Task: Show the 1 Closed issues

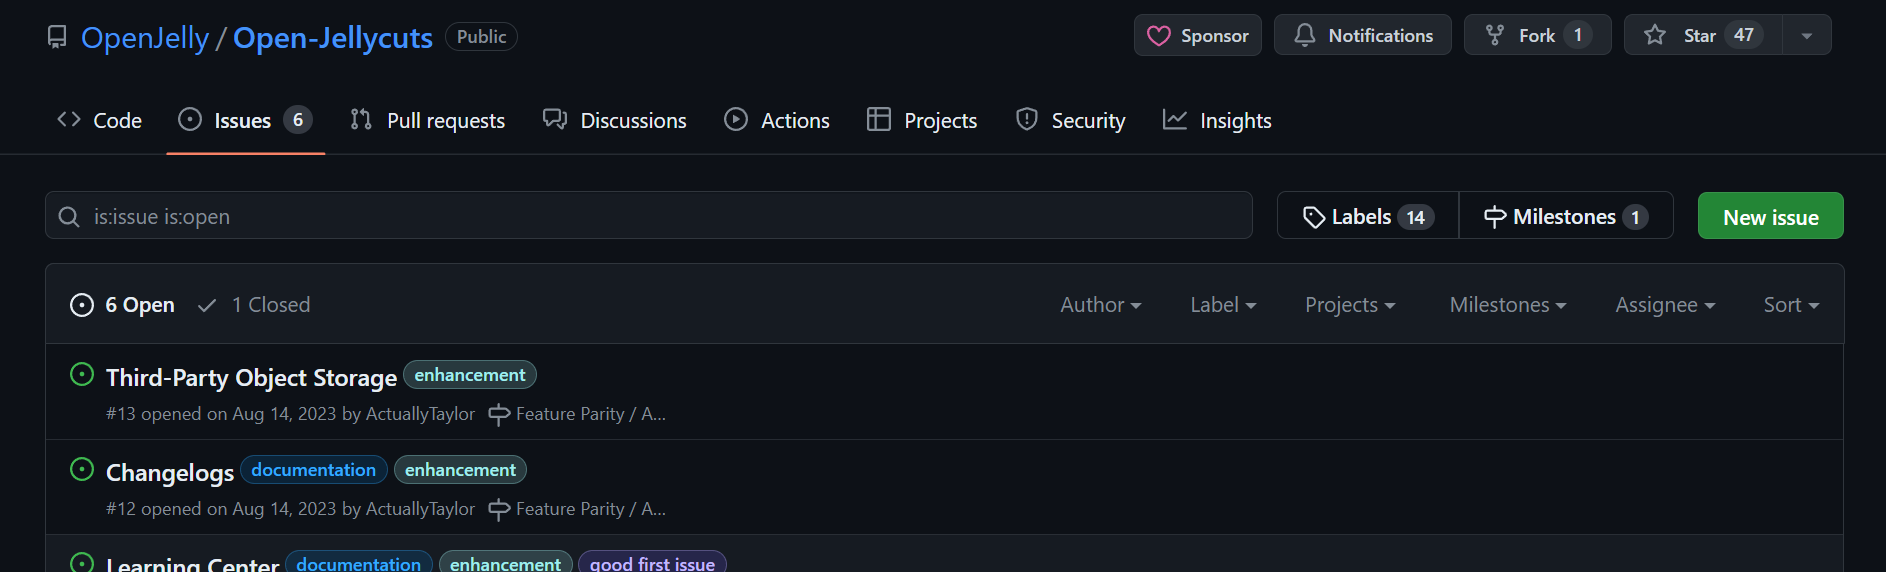Action: pos(254,305)
